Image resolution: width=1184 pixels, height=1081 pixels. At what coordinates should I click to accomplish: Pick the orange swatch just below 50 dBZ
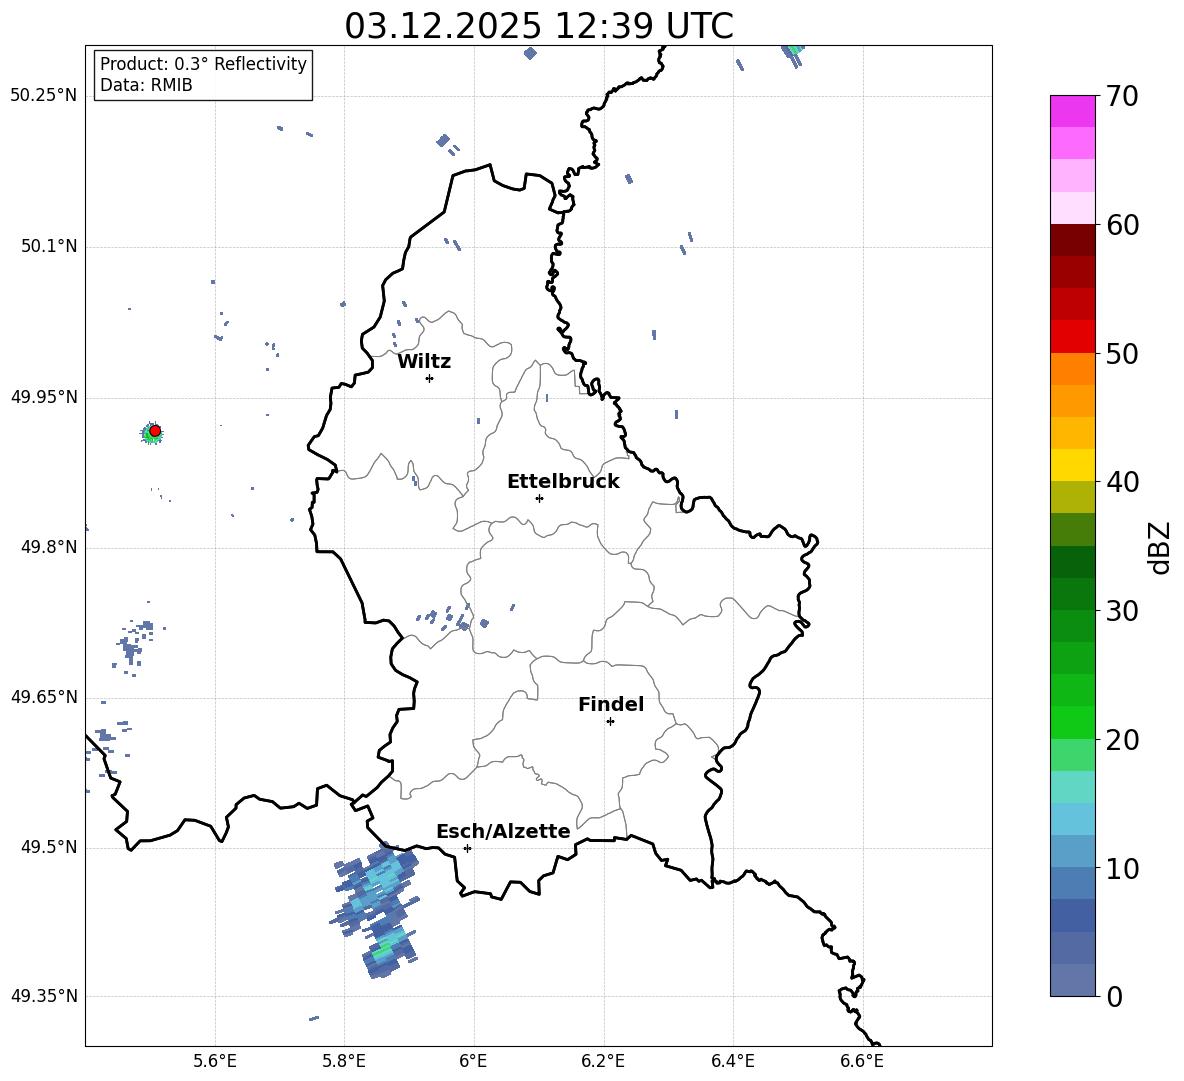1072,368
